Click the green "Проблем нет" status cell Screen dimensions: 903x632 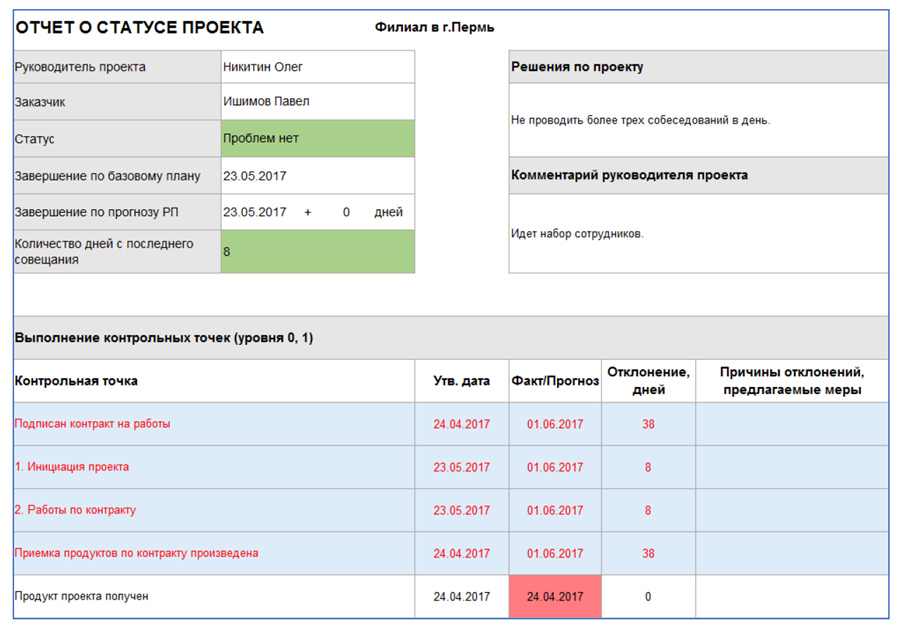pos(317,138)
